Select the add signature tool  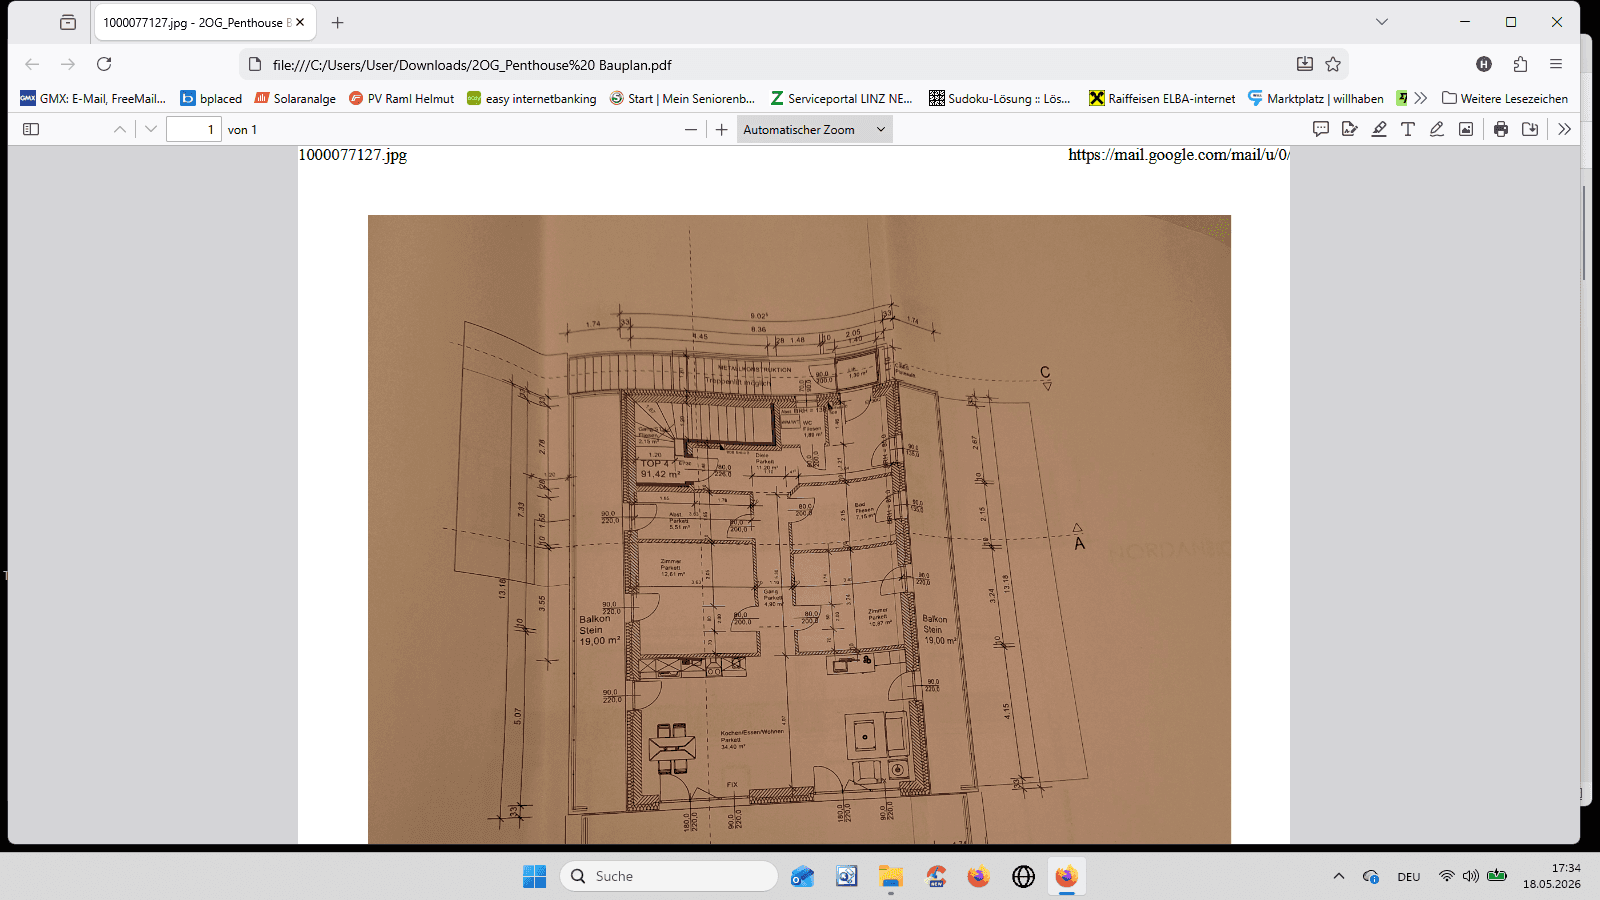pyautogui.click(x=1350, y=129)
